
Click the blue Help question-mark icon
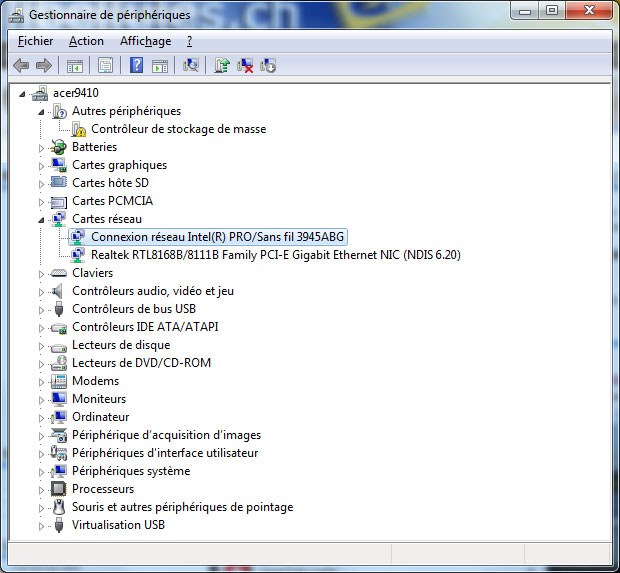tap(136, 65)
